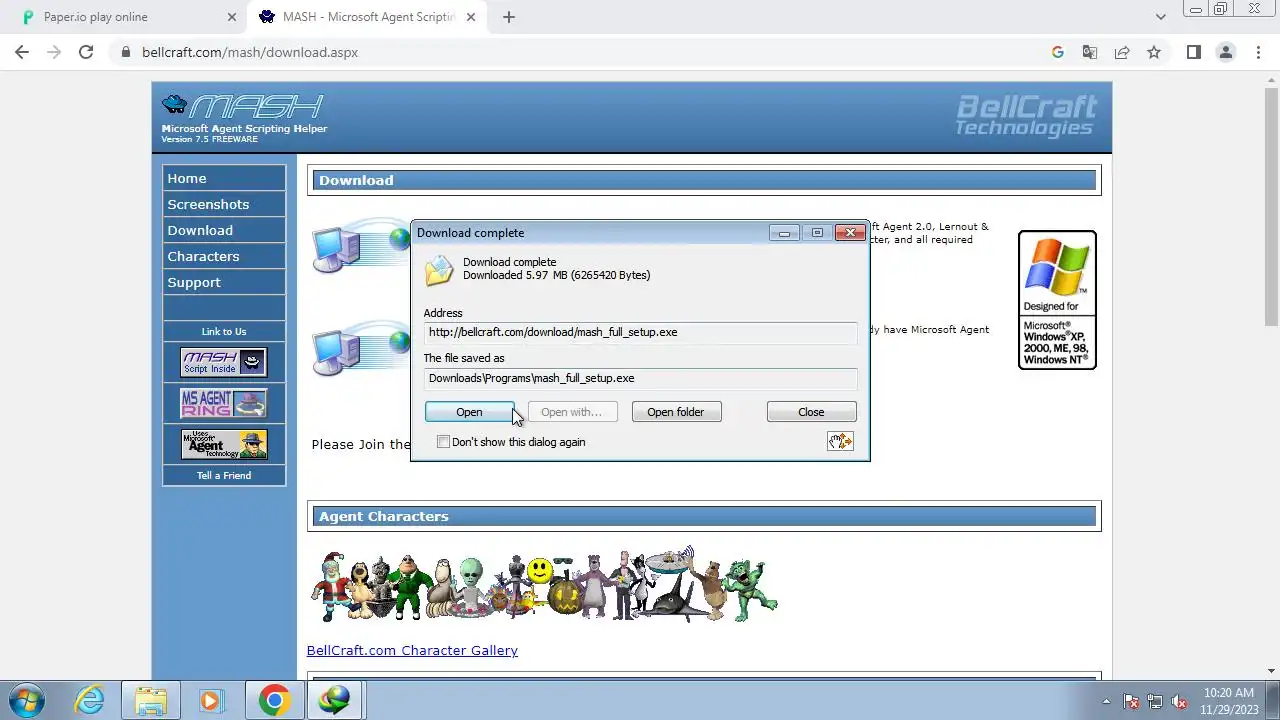1280x720 pixels.
Task: Click Internet Download Manager taskbar icon
Action: click(x=334, y=700)
